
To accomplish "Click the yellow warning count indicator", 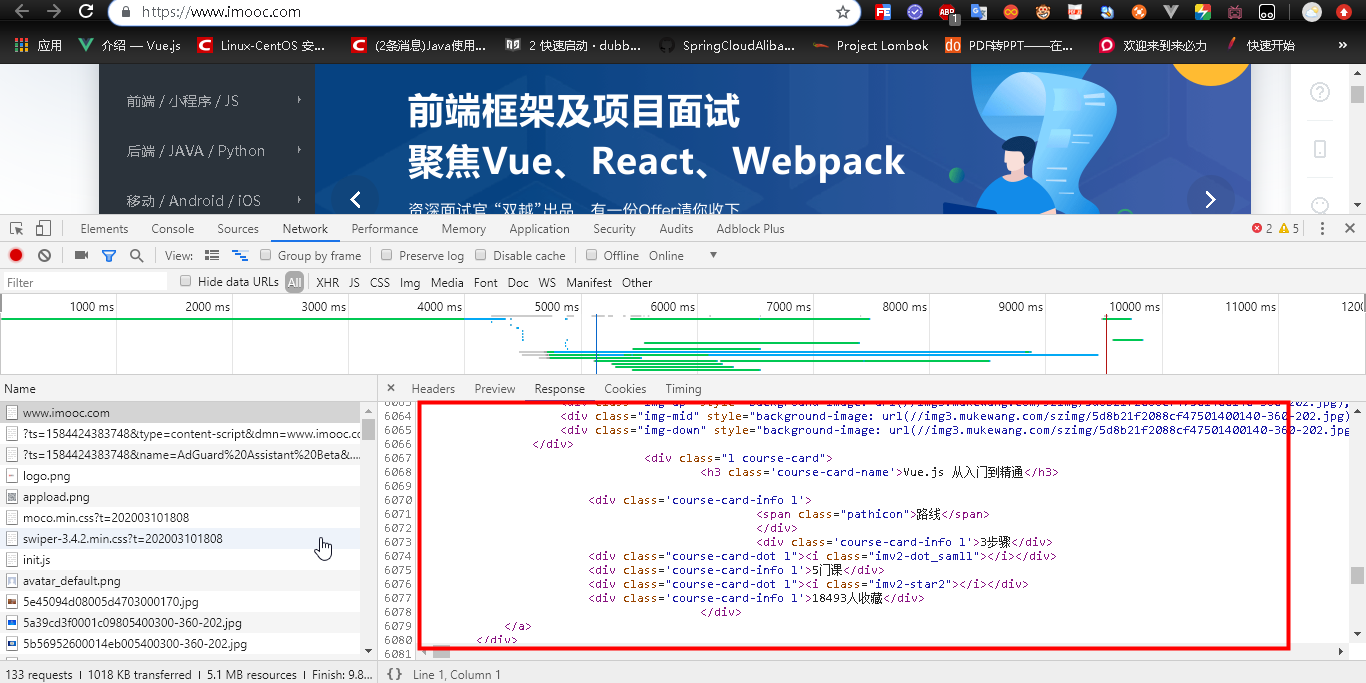I will (1289, 228).
